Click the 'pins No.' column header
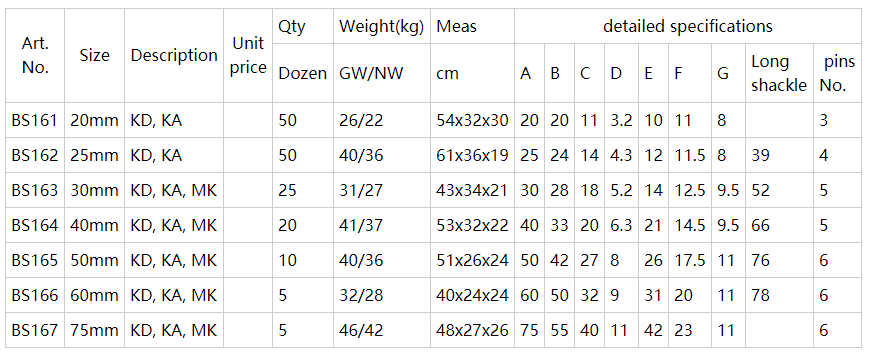 838,73
